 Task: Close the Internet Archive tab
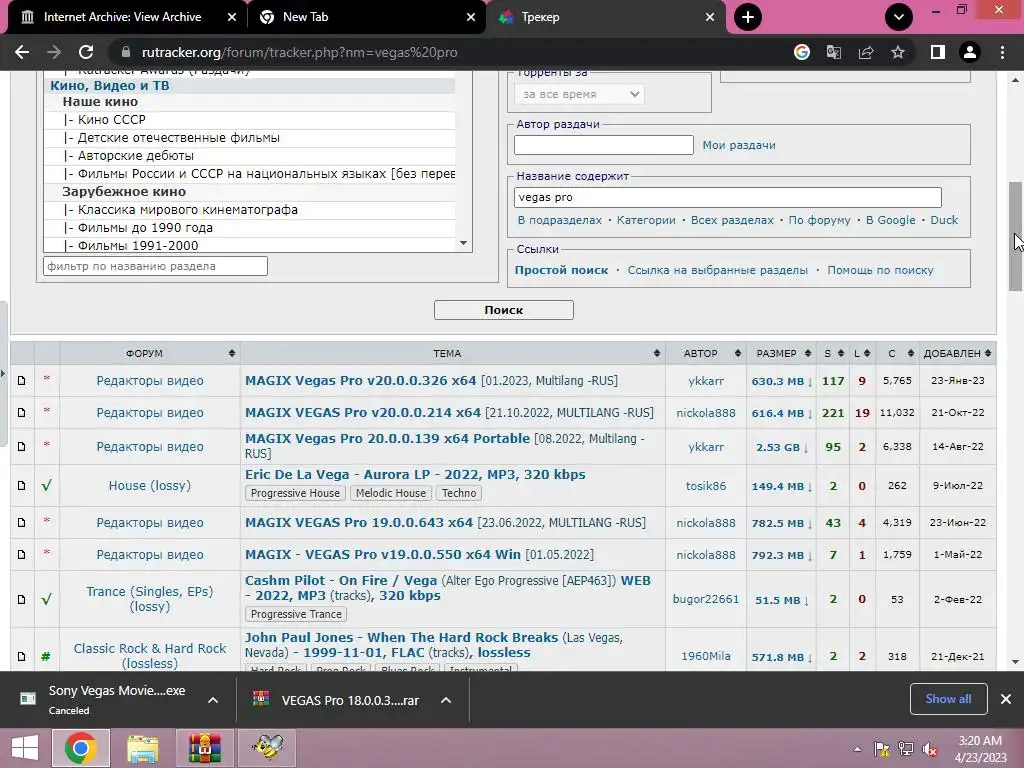coord(232,17)
